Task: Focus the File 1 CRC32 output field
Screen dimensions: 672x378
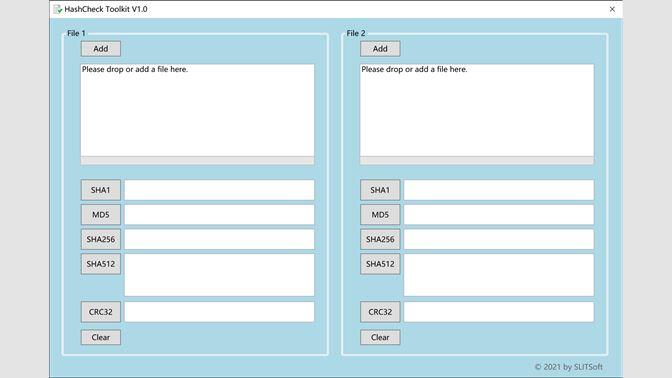Action: pyautogui.click(x=219, y=312)
